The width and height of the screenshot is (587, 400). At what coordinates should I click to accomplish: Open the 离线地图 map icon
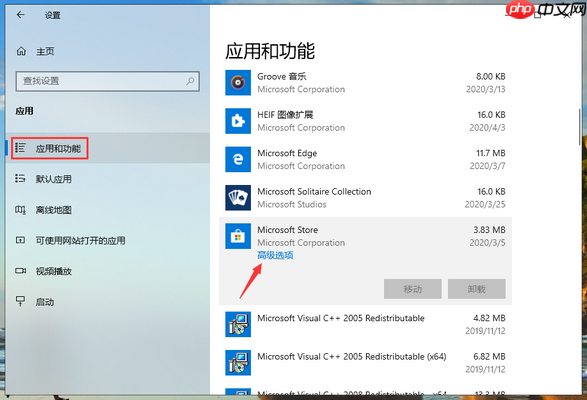click(x=20, y=210)
